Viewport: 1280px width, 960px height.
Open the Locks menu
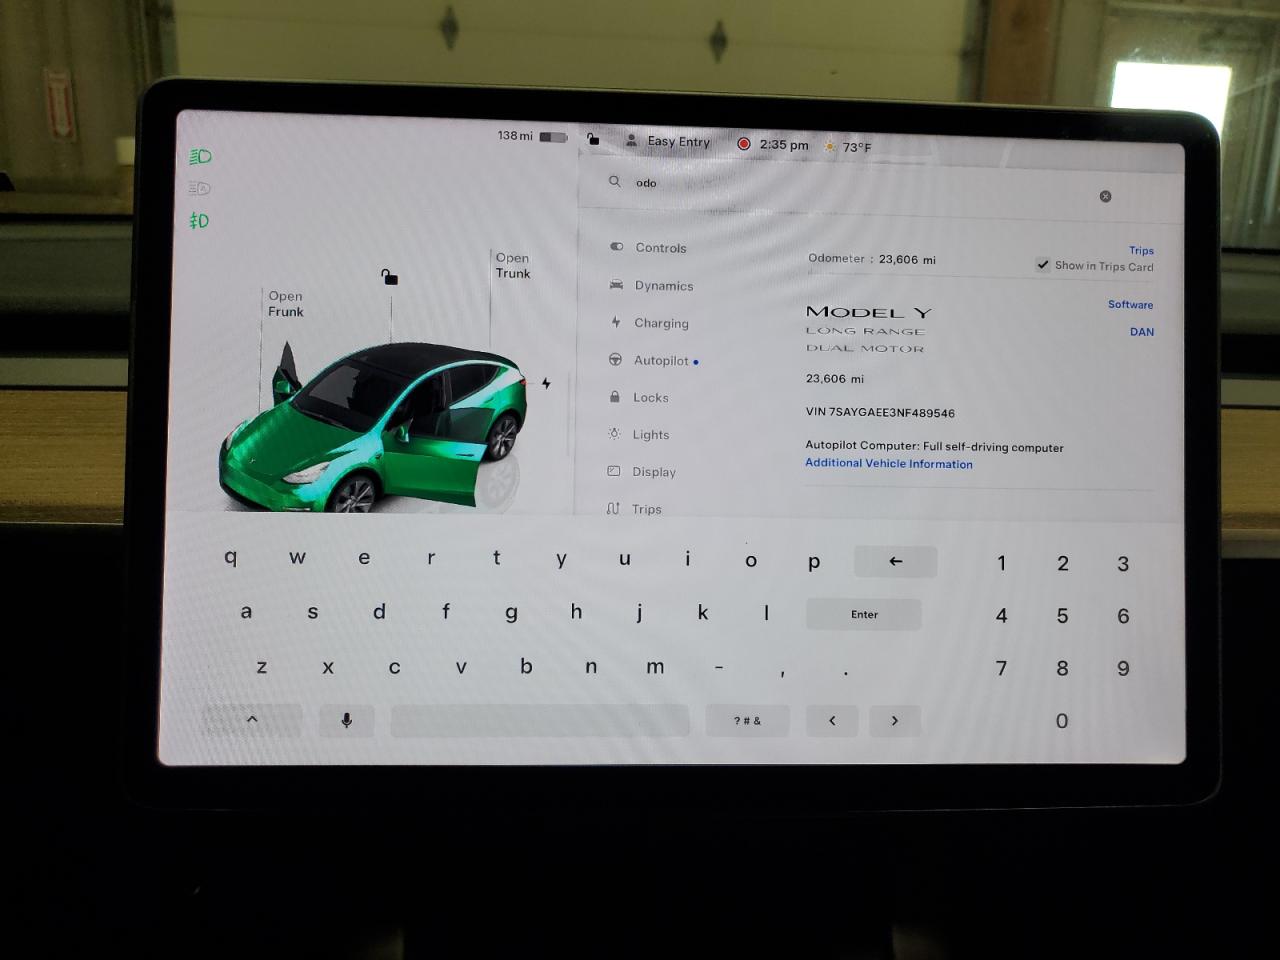(x=639, y=397)
